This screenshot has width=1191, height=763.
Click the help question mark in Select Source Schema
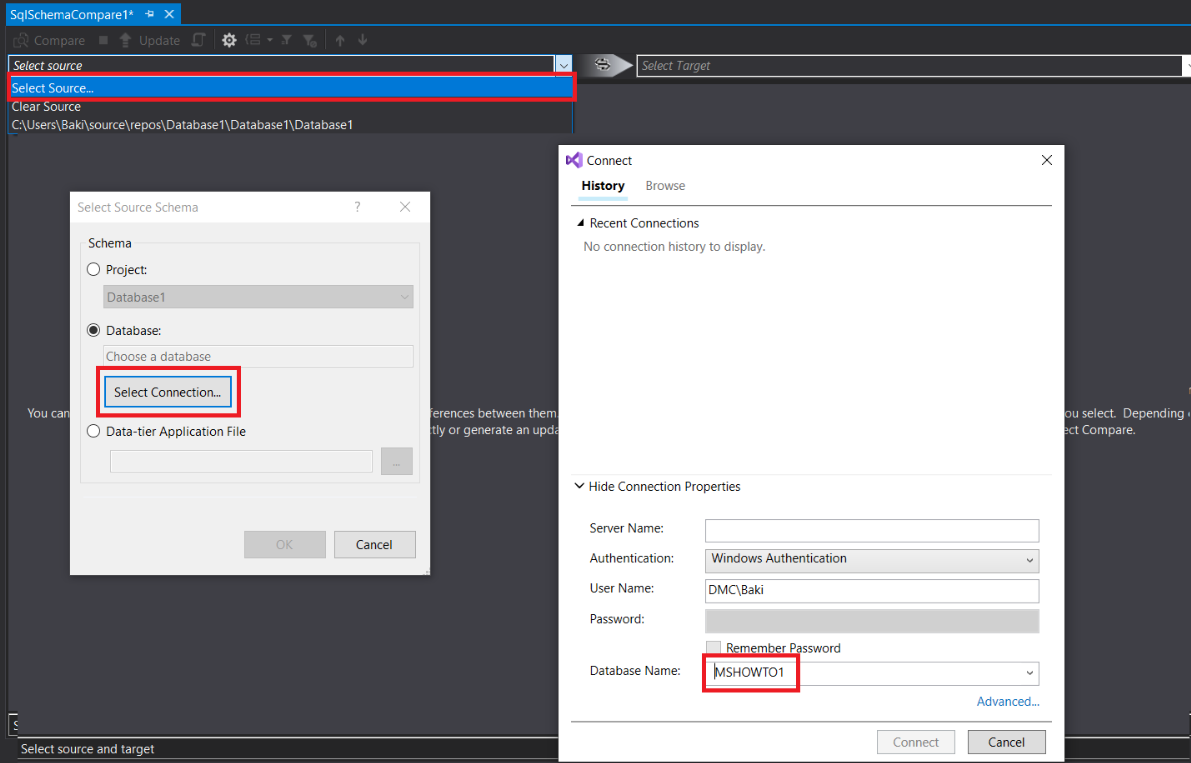pos(357,207)
